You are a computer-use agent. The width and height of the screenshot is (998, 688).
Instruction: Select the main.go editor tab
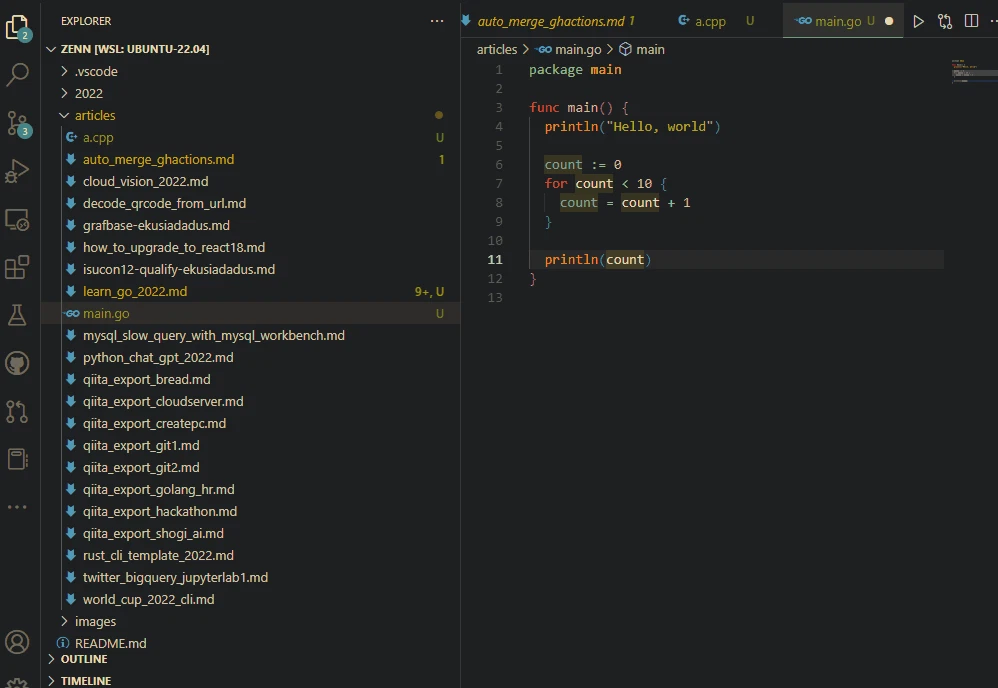(836, 21)
